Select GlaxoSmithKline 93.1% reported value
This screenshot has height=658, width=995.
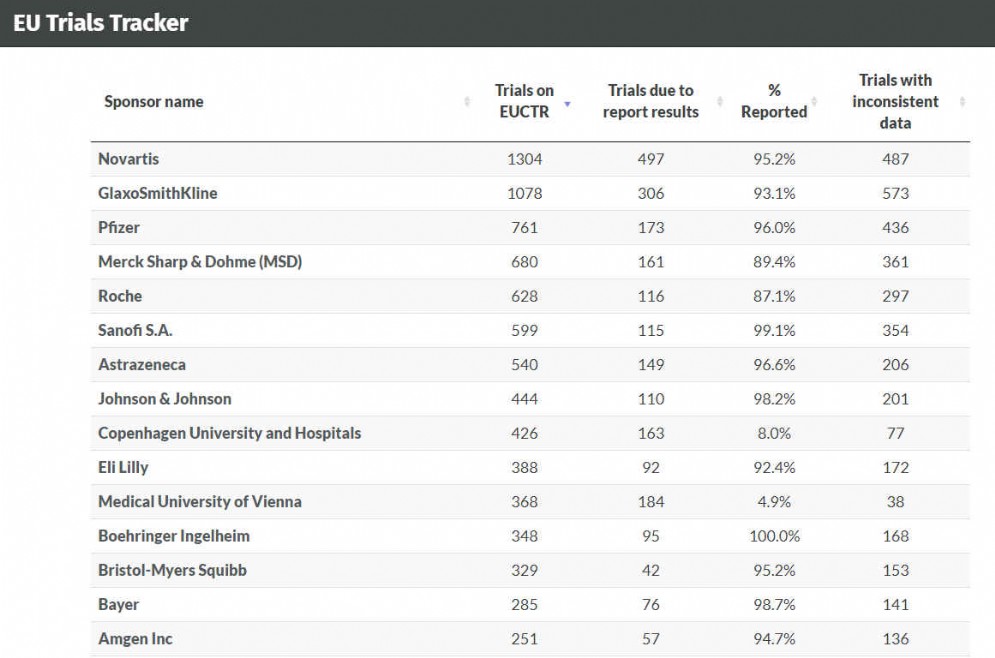(774, 193)
